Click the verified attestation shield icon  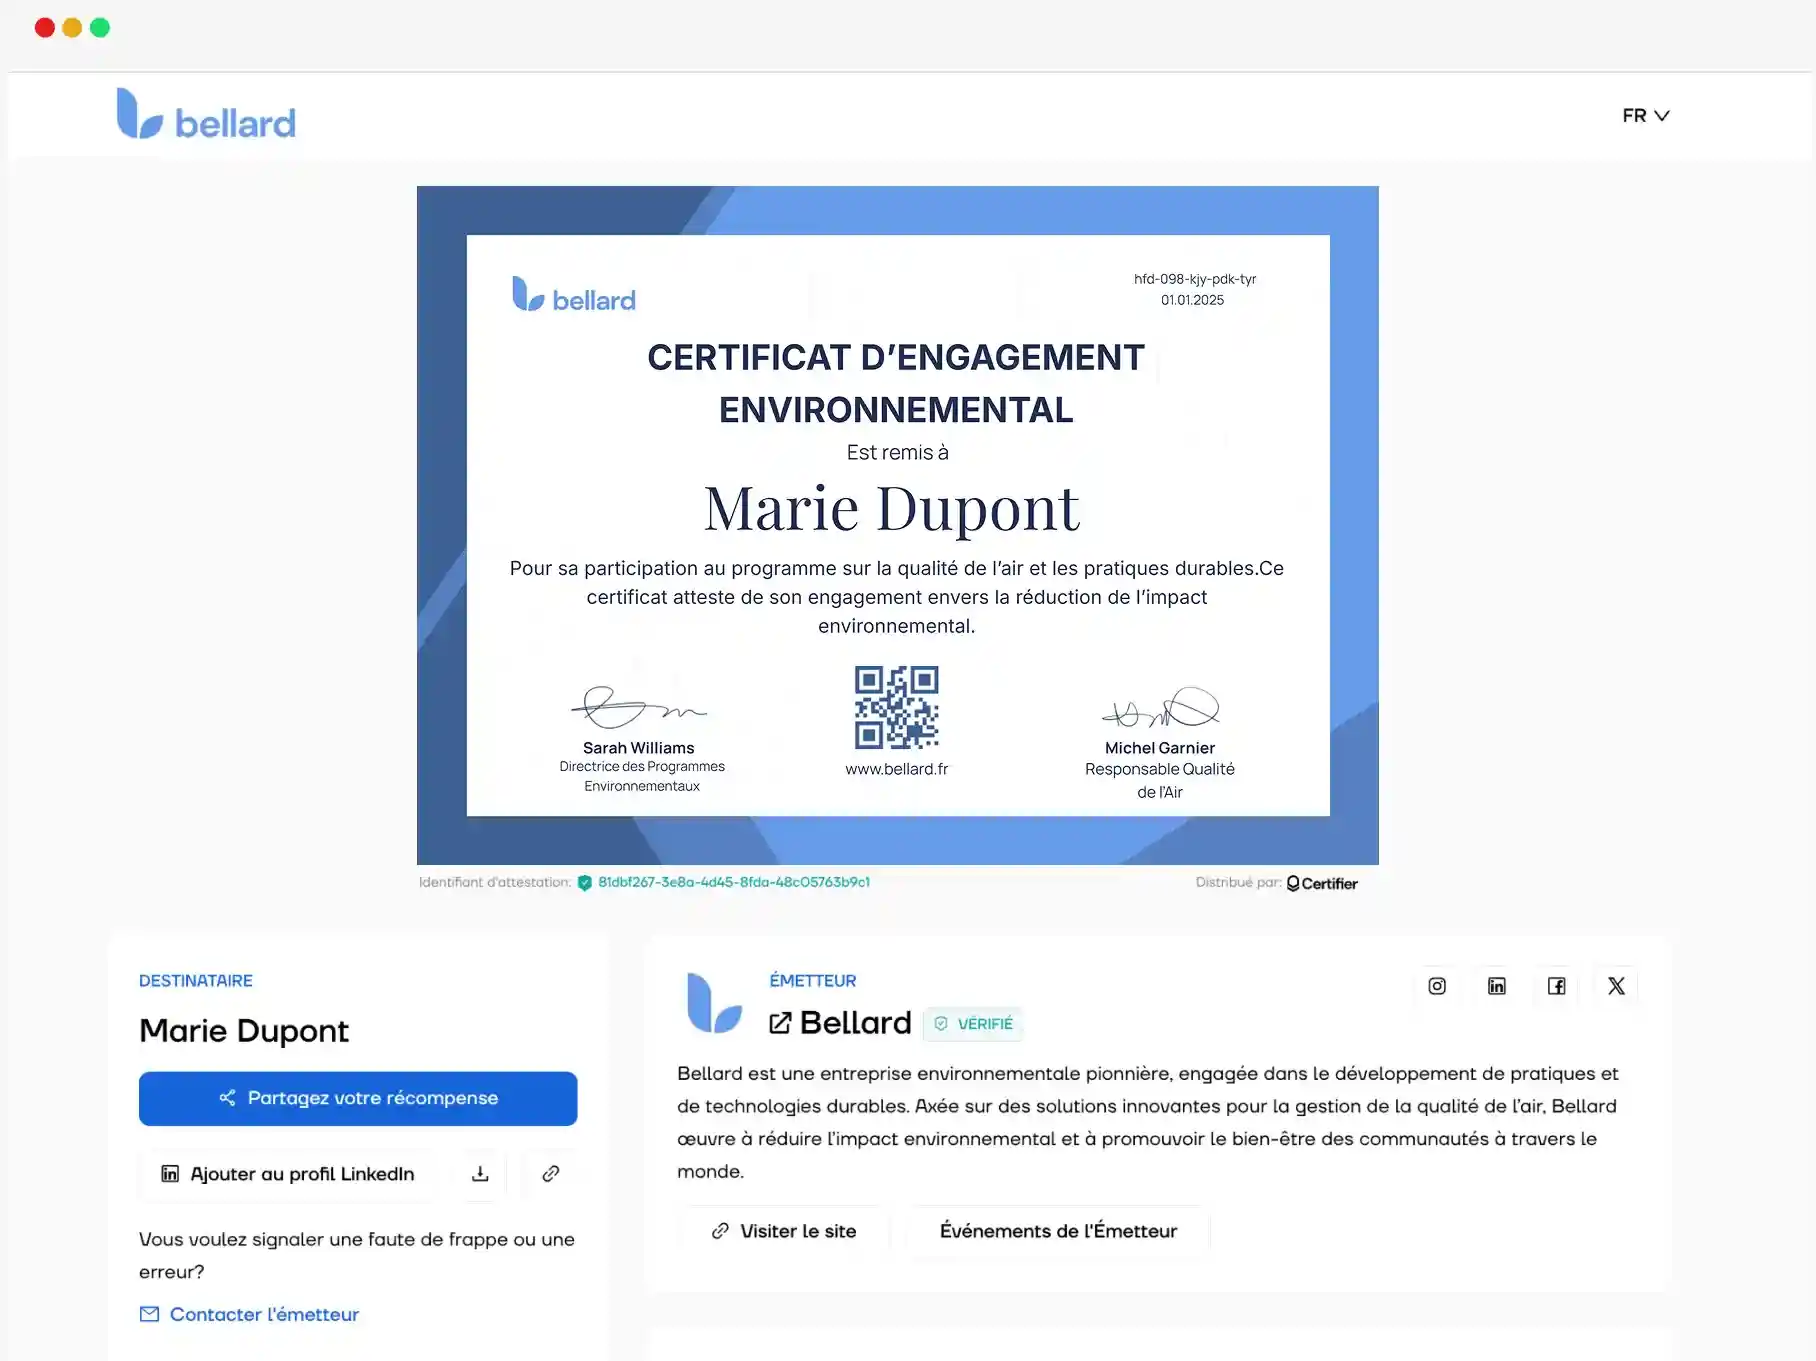point(584,882)
